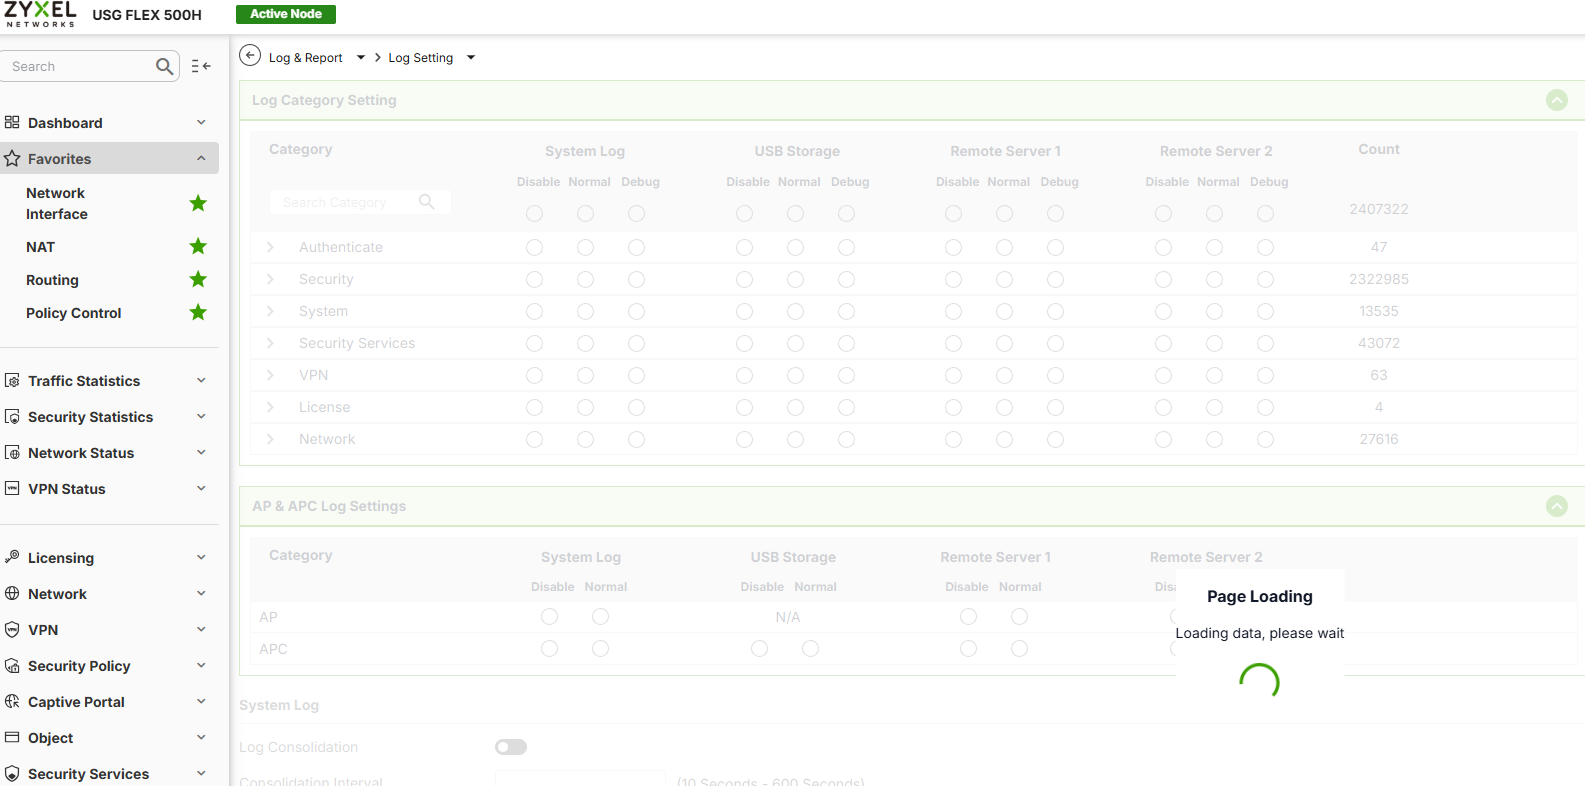
Task: Click the Active Node badge
Action: click(286, 14)
